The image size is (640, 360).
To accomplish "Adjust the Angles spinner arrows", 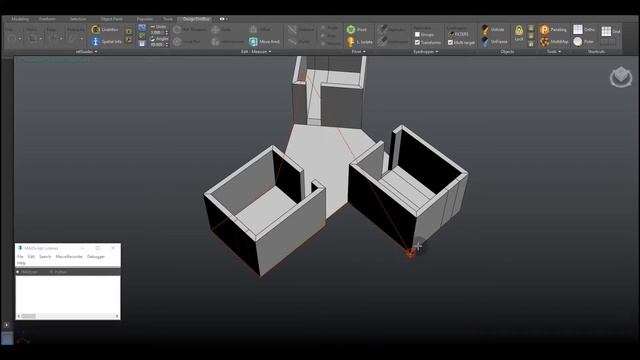I will (x=167, y=44).
